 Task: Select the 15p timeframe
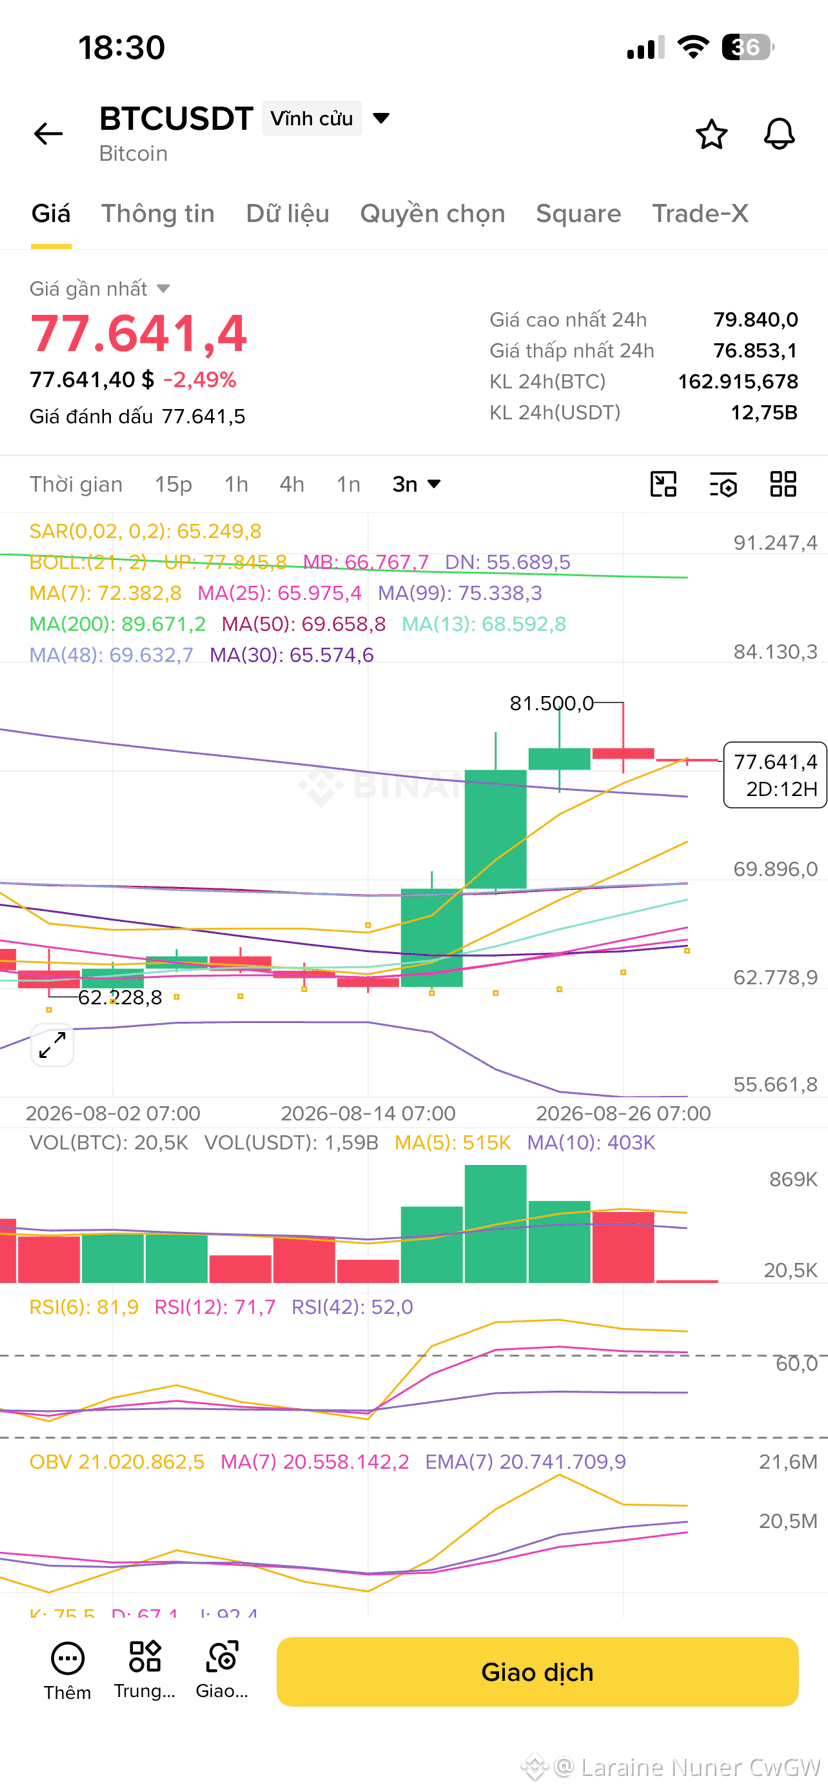pos(173,484)
